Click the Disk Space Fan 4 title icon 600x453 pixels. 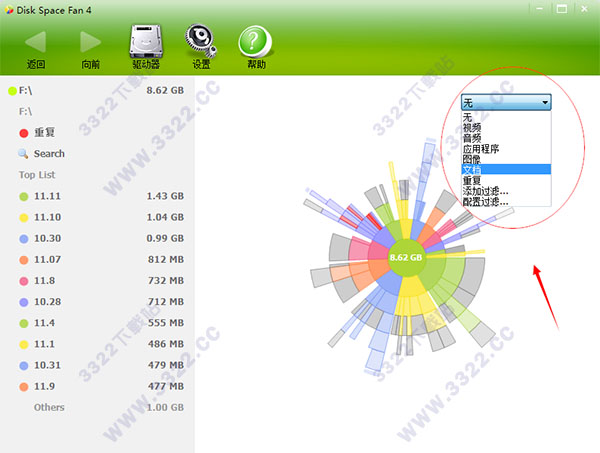pyautogui.click(x=9, y=10)
